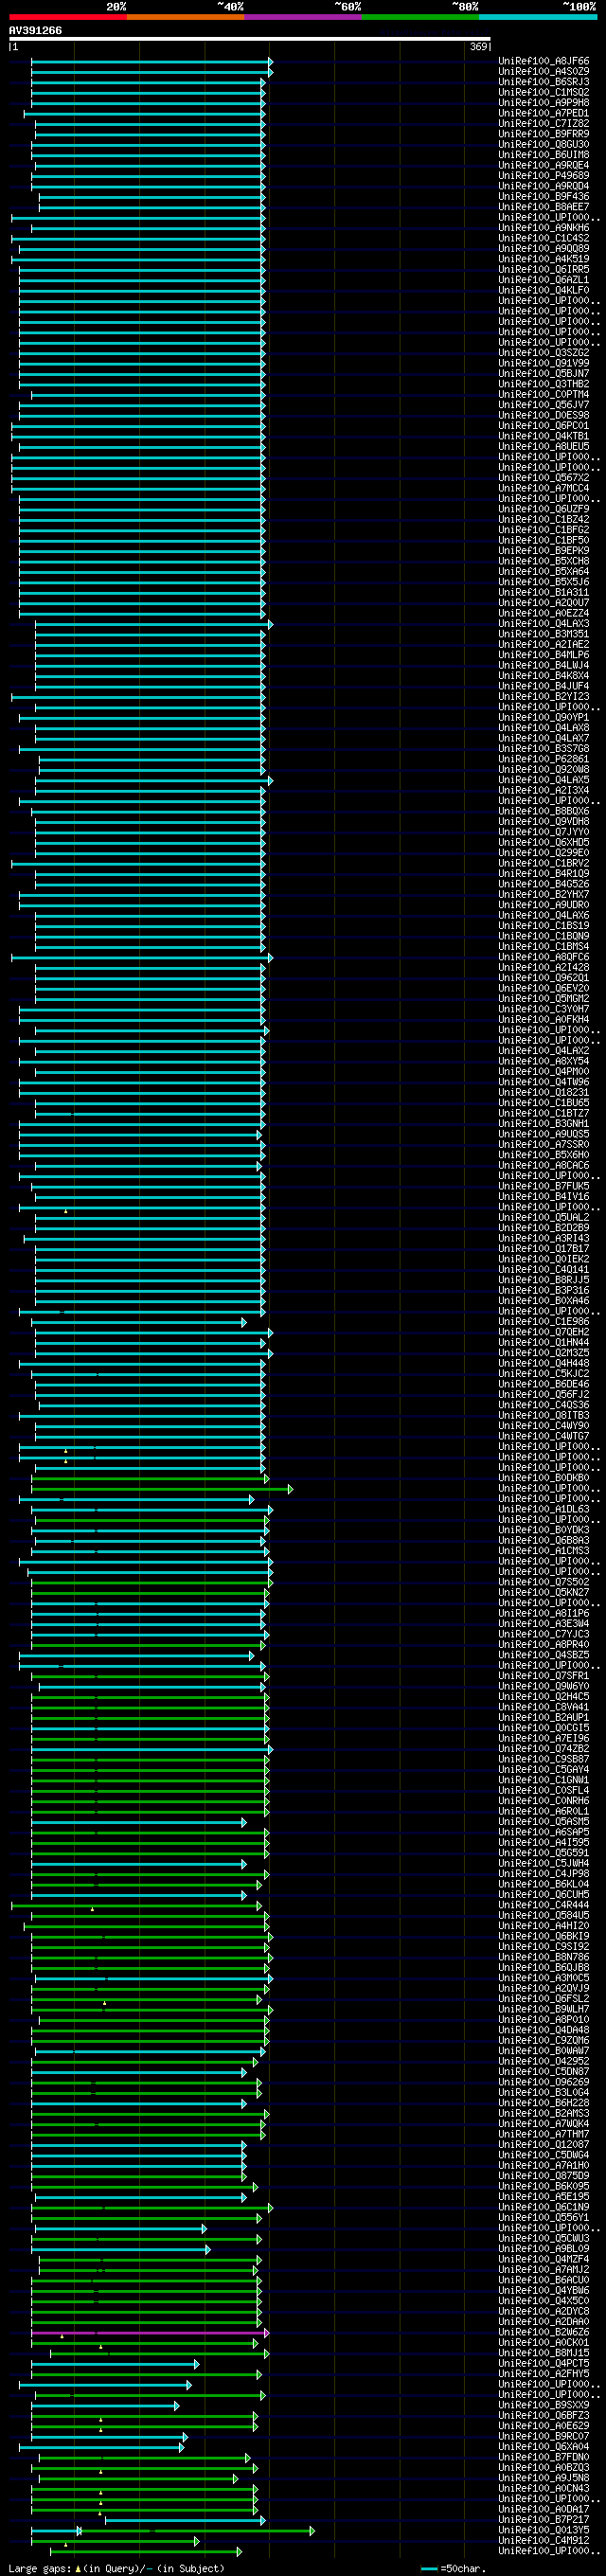Click UniRef100_B2YI23 hit label
Image resolution: width=606 pixels, height=2576 pixels.
[x=544, y=696]
